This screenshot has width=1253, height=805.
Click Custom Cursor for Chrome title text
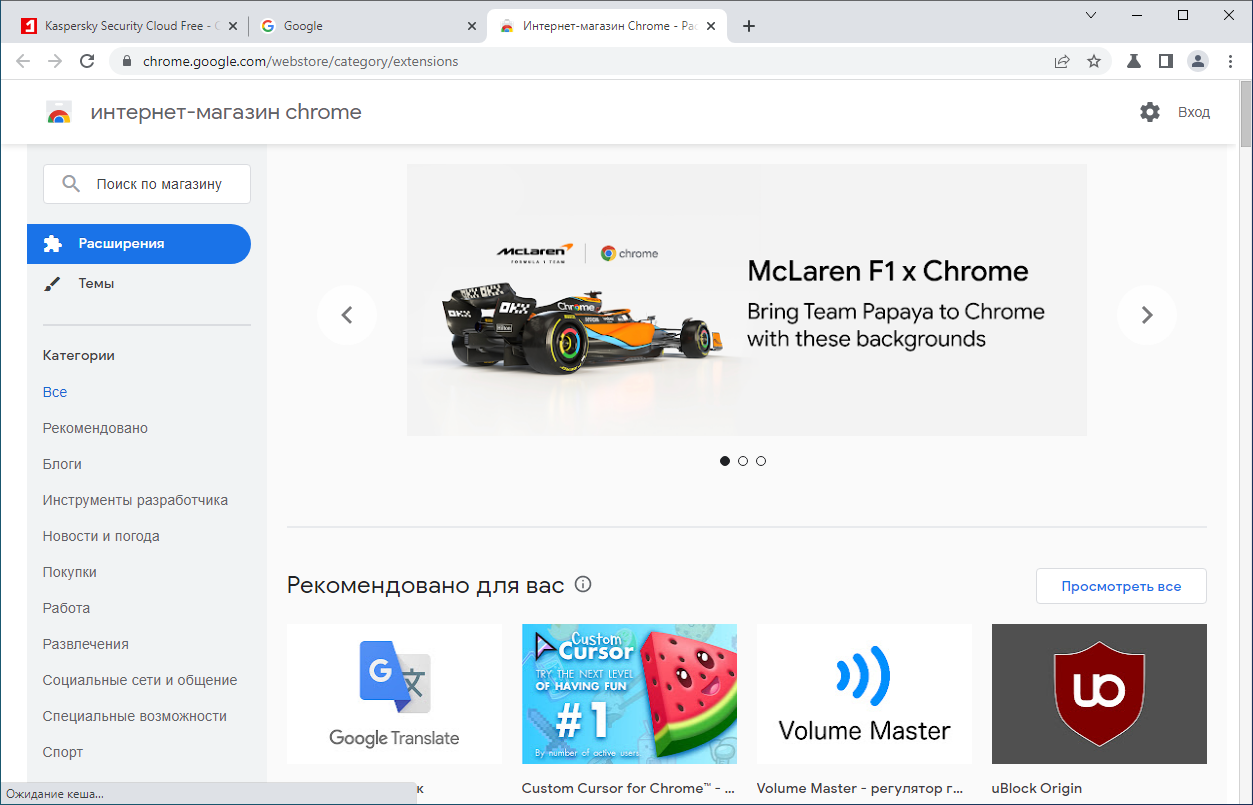(x=628, y=788)
